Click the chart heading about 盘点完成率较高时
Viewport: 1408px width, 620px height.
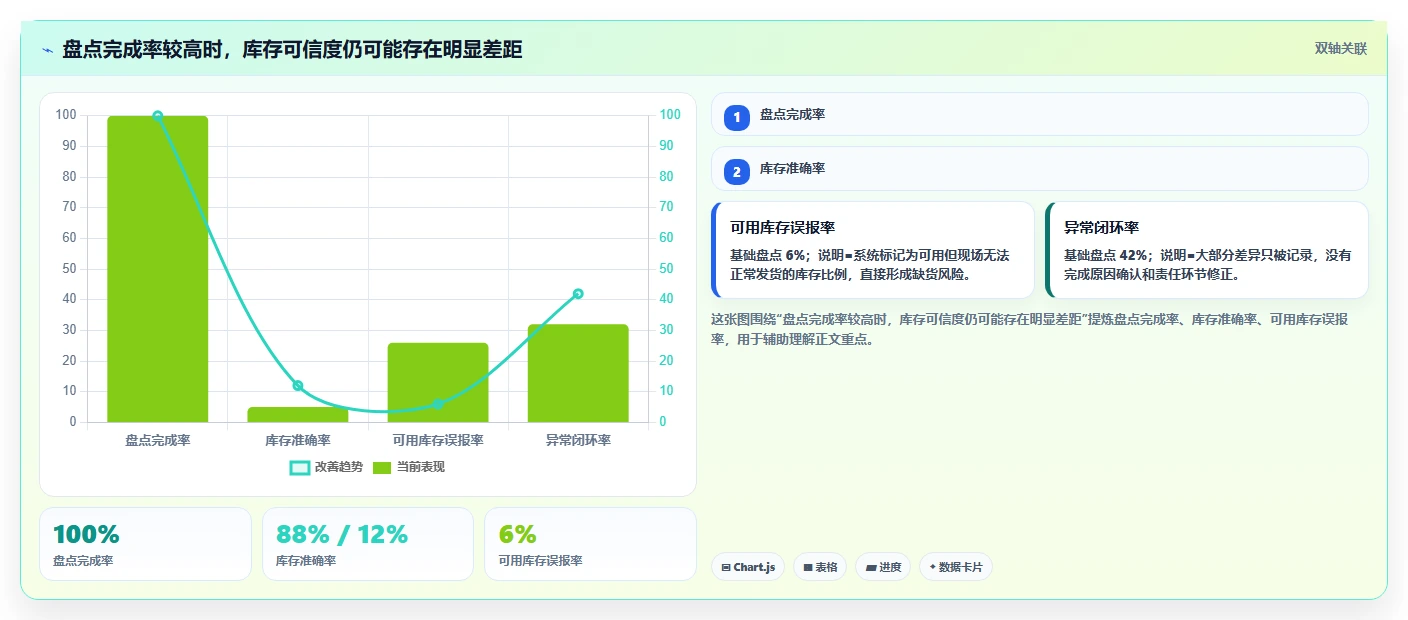coord(292,50)
